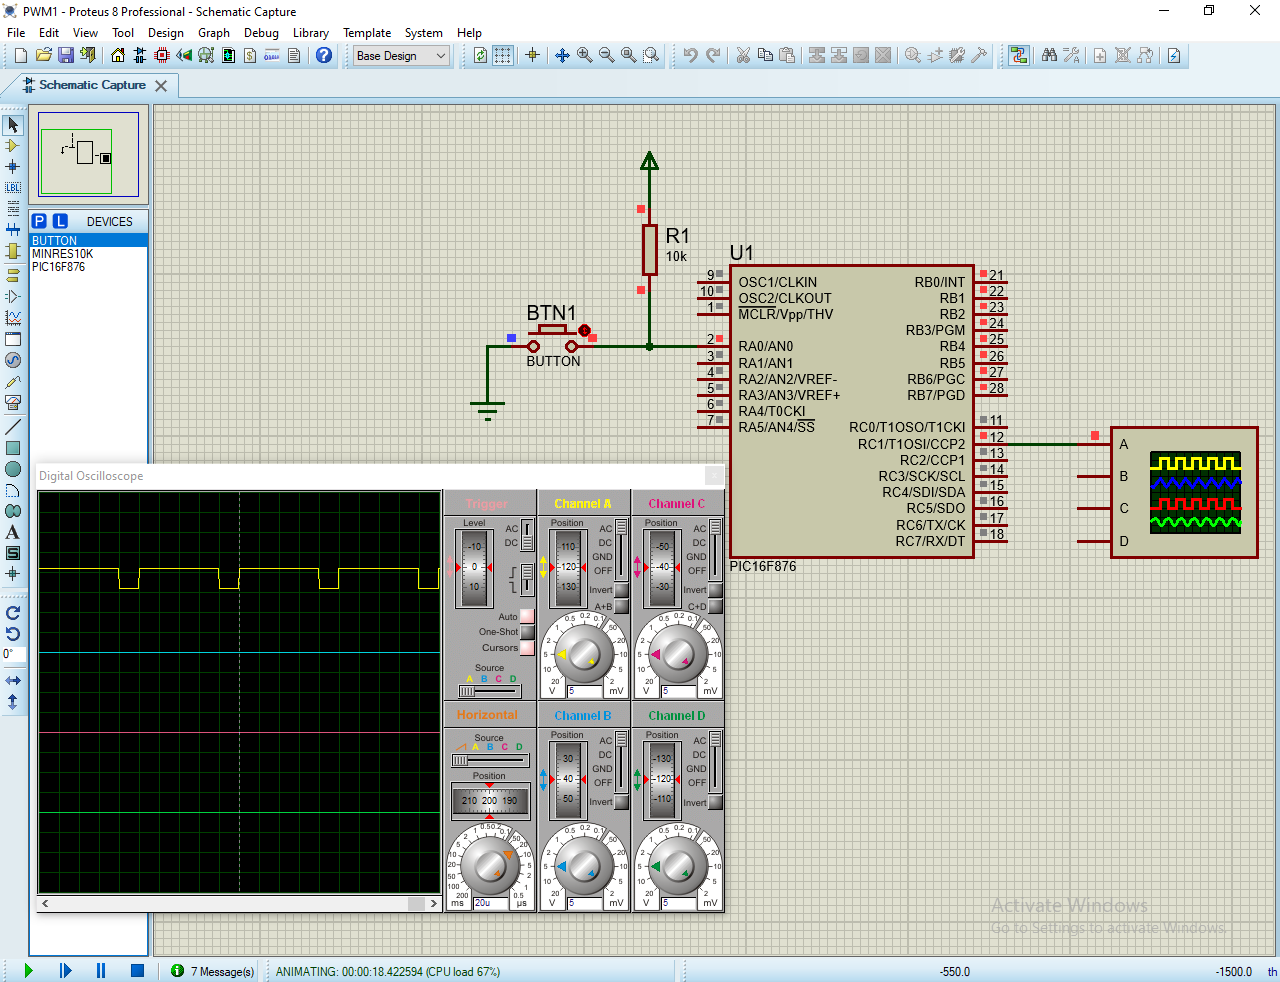Open the Graph menu

pos(213,33)
